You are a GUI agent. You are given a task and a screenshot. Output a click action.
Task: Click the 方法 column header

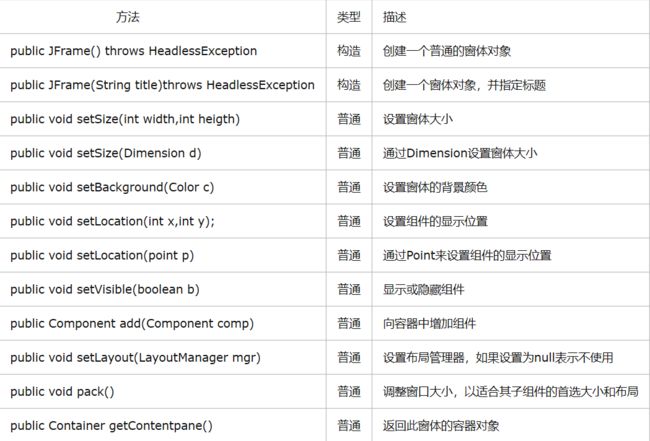tap(128, 17)
